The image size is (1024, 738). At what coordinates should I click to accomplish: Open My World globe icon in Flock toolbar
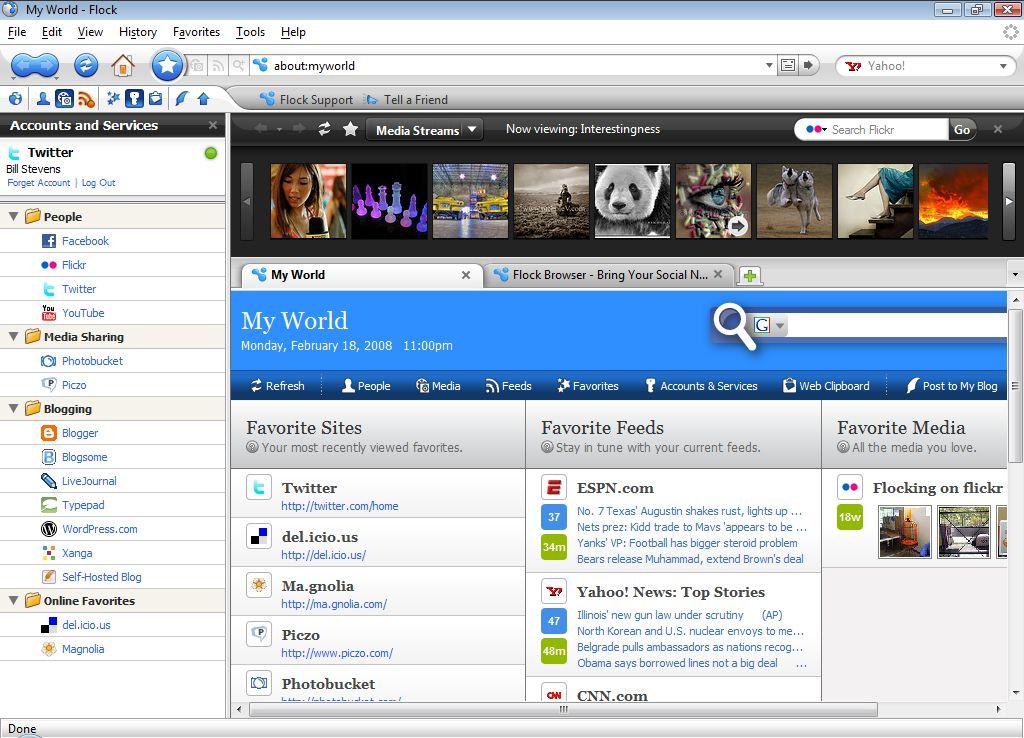pos(15,99)
